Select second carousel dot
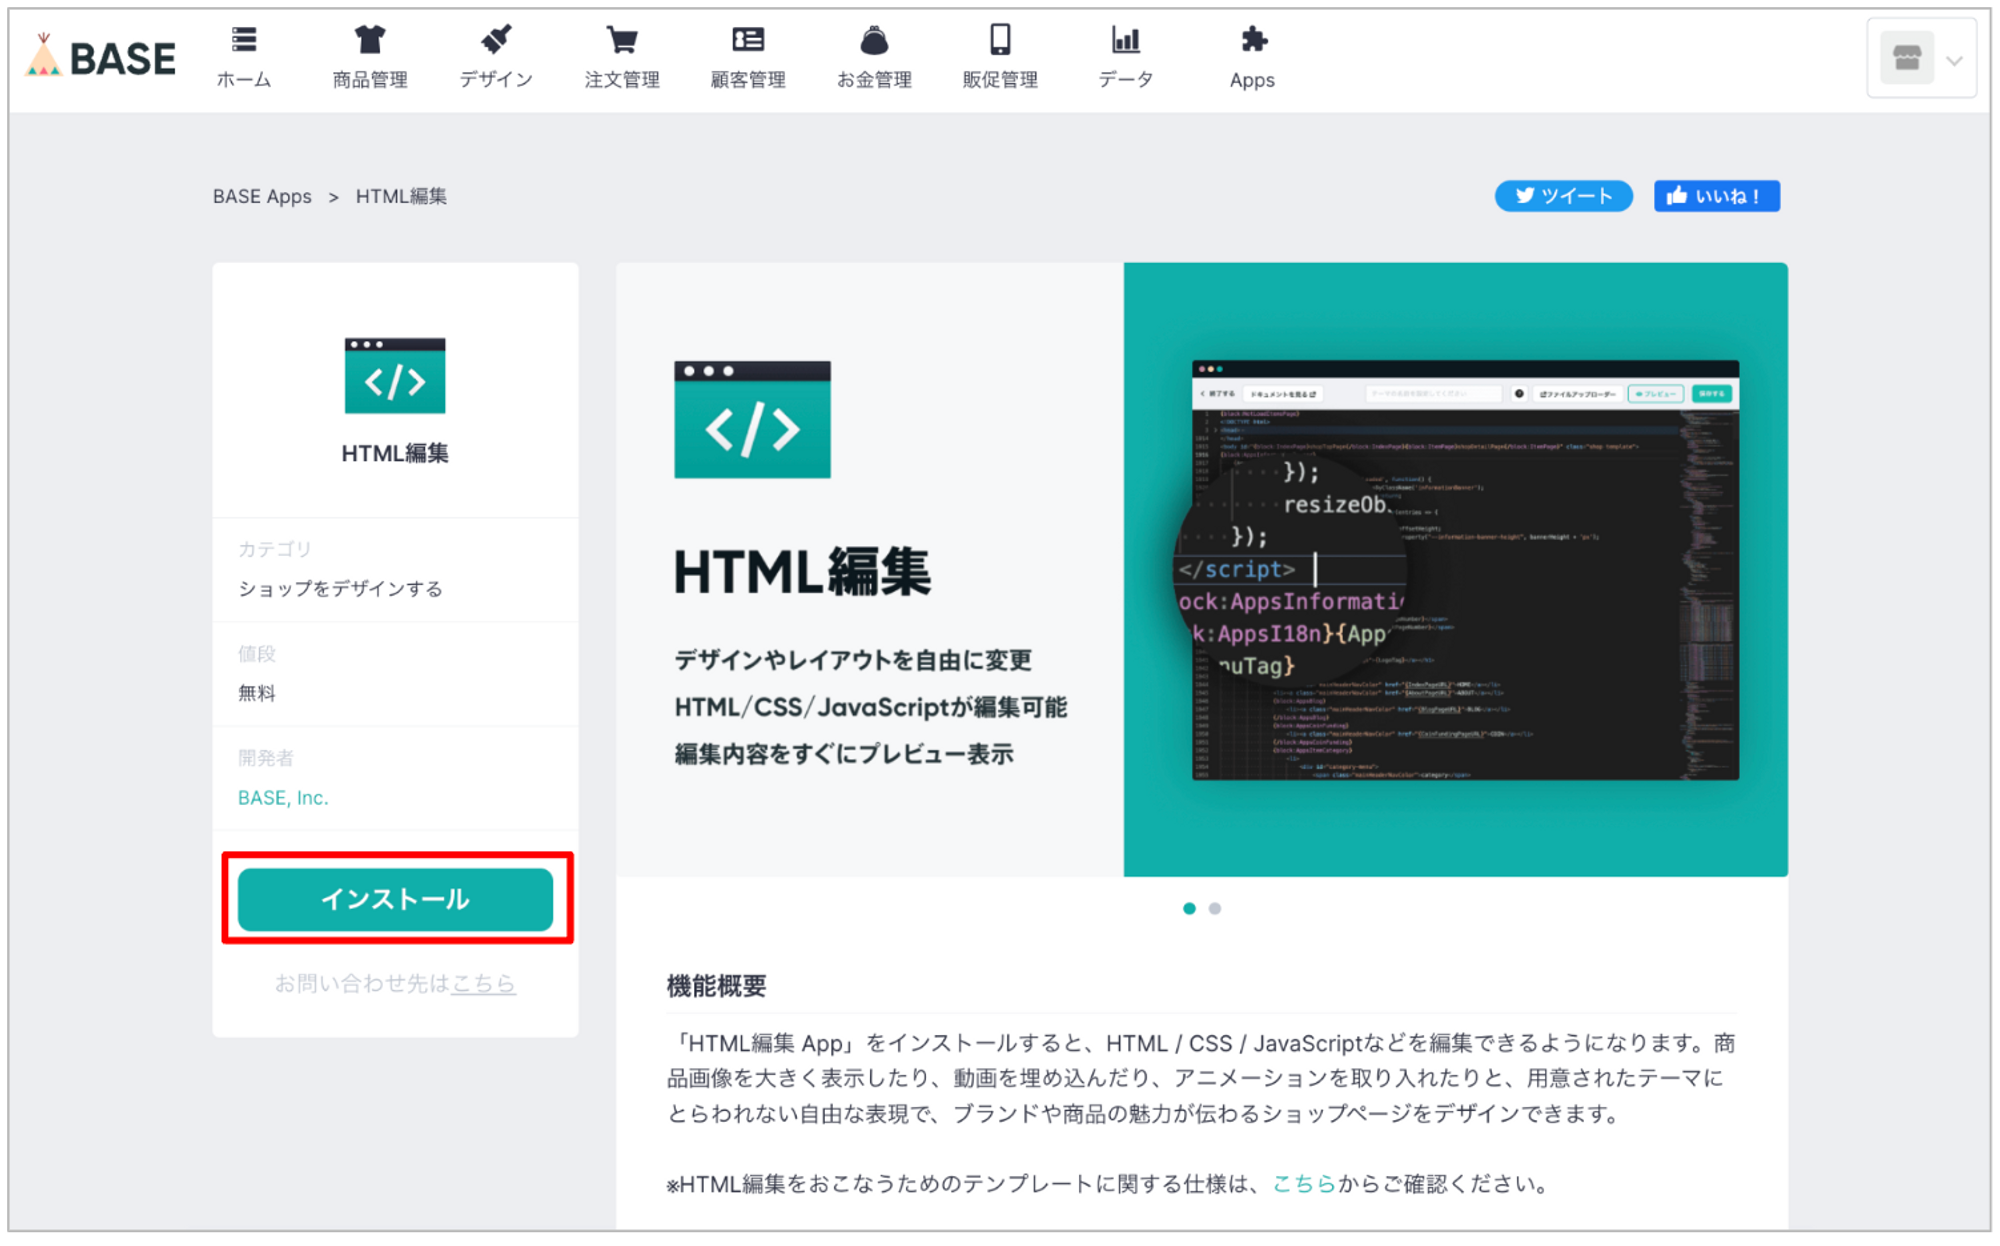Image resolution: width=2000 pixels, height=1246 pixels. (1214, 908)
